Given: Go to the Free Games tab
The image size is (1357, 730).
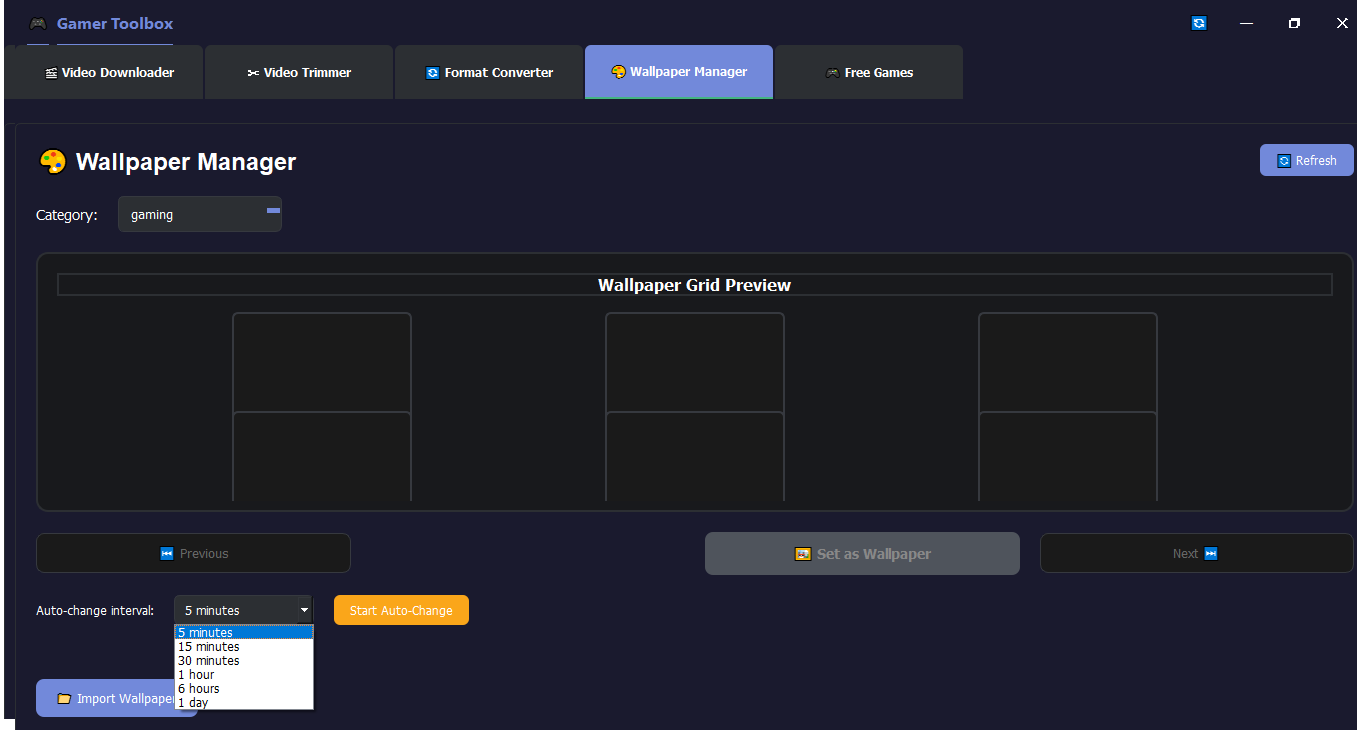Looking at the screenshot, I should tap(869, 72).
